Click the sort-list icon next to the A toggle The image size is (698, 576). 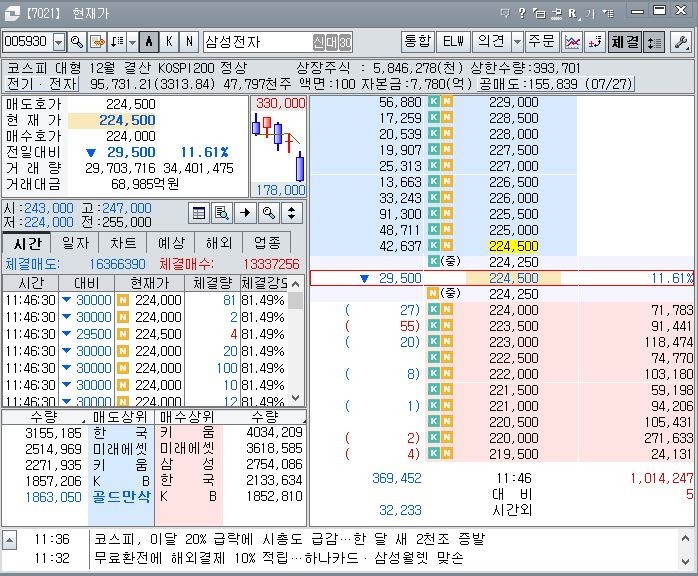click(x=117, y=42)
